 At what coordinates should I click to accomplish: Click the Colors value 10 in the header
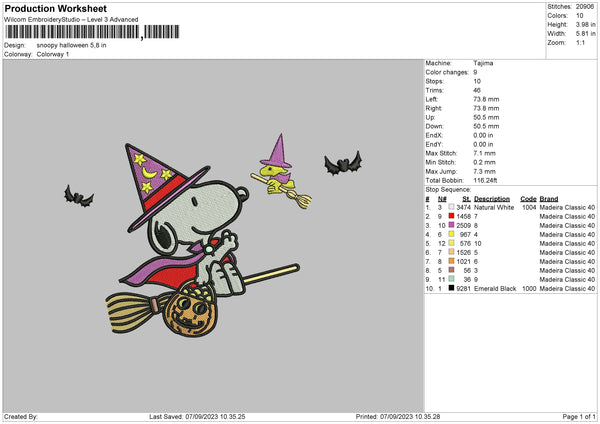[x=579, y=16]
